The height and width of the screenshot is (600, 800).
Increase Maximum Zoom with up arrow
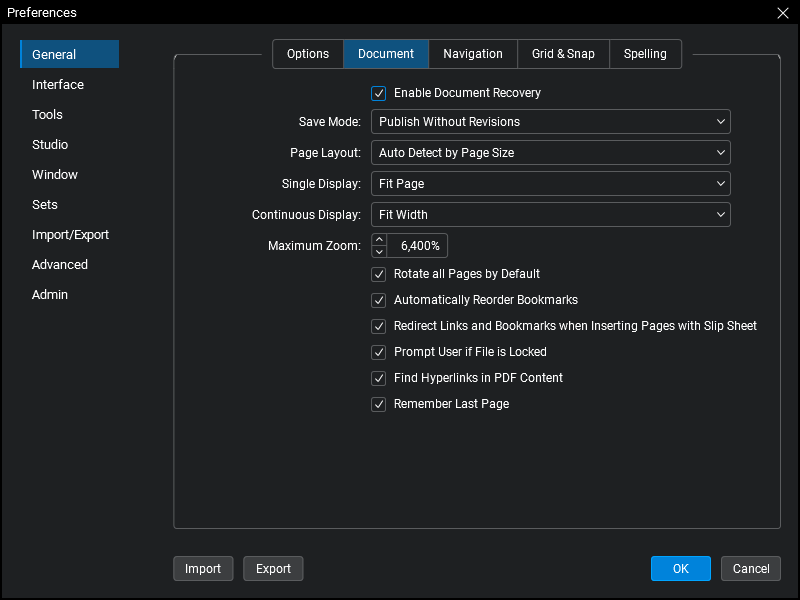[x=379, y=239]
